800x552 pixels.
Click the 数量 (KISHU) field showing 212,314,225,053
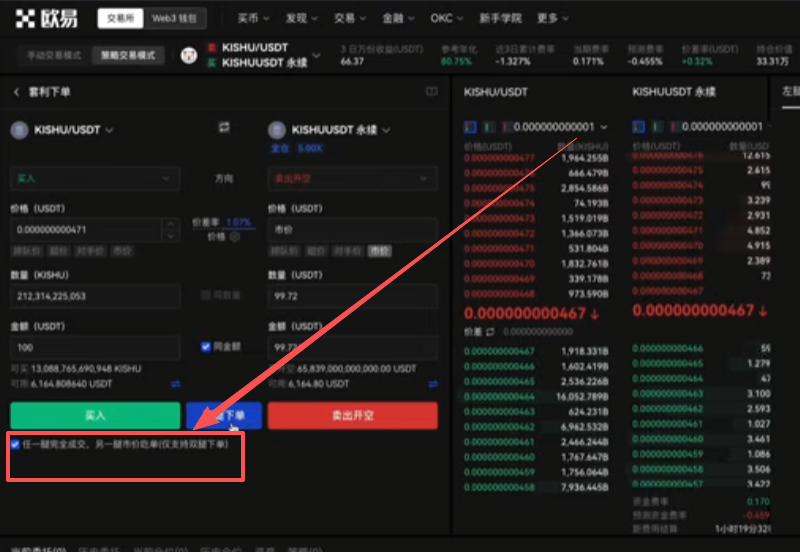tap(95, 296)
